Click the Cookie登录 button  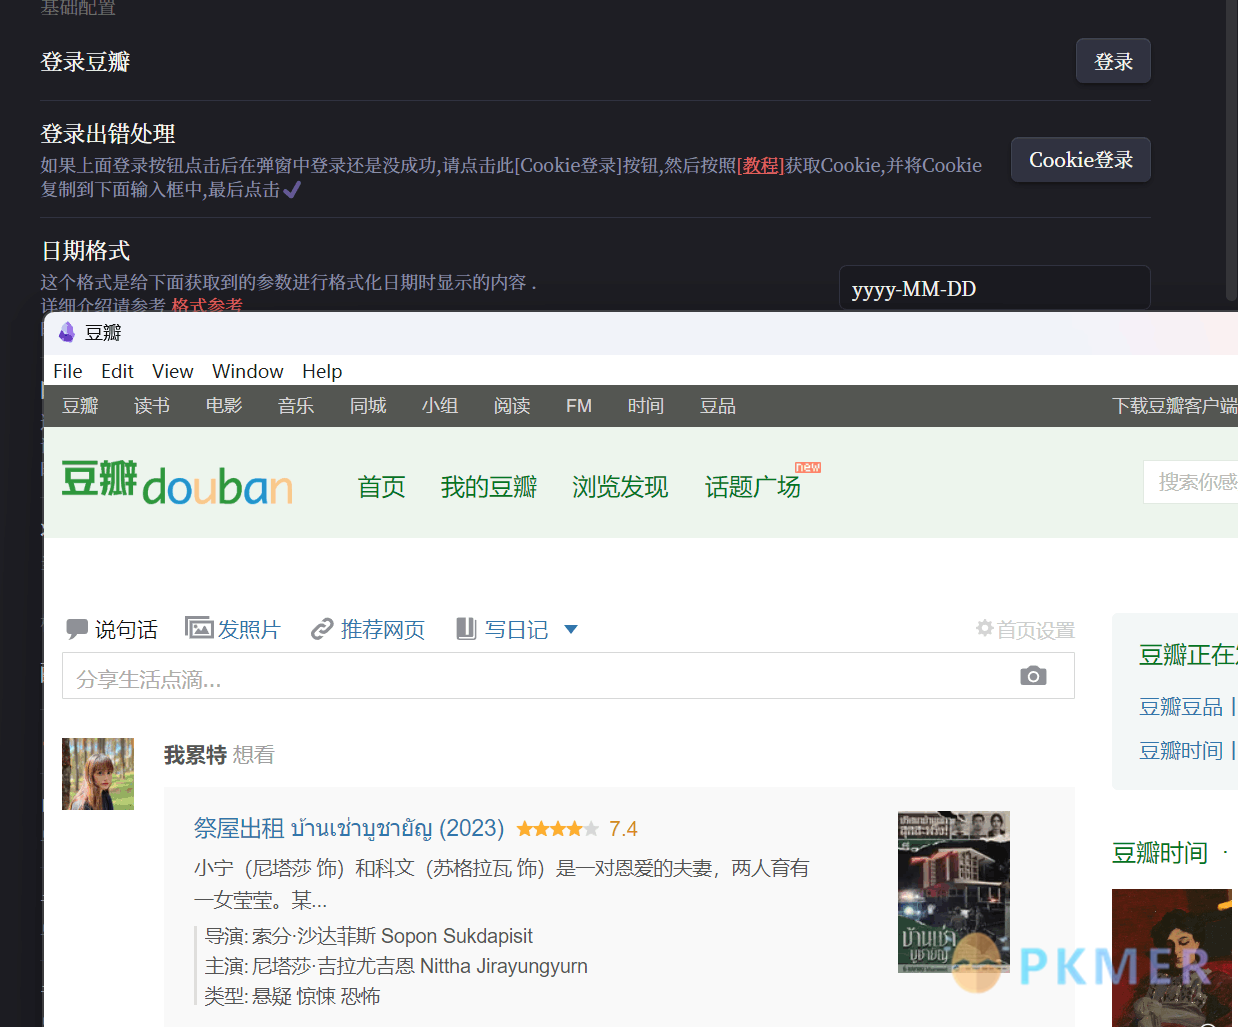(1080, 159)
